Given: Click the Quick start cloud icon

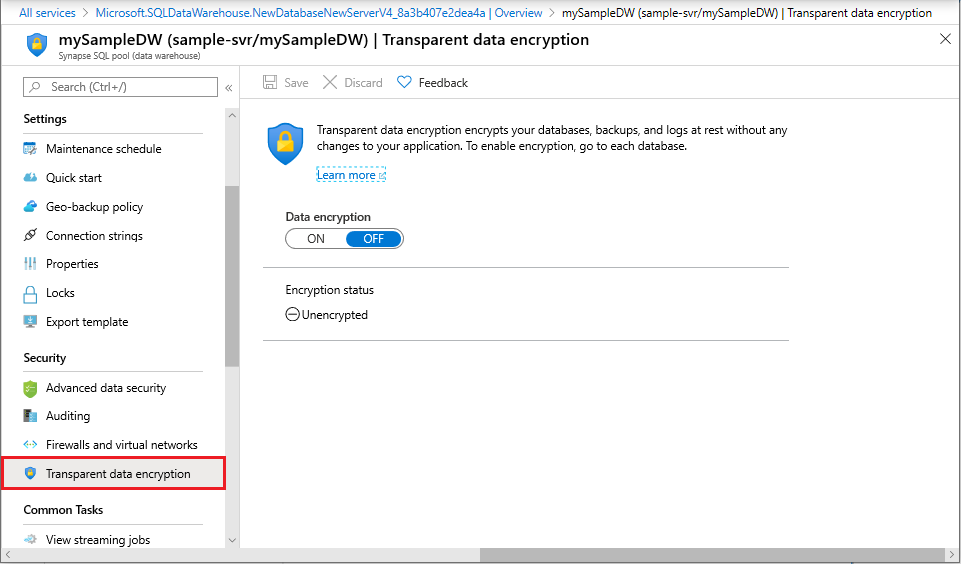Looking at the screenshot, I should coord(30,178).
